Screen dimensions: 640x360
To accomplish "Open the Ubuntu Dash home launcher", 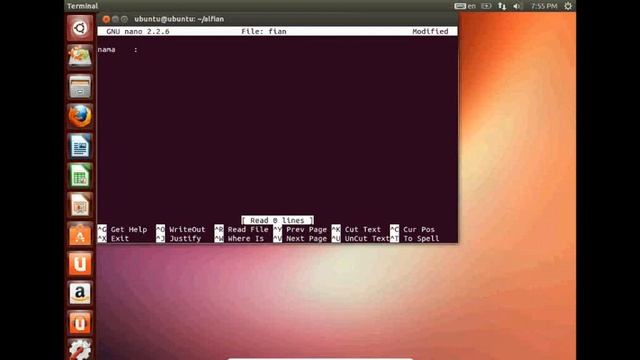I will pyautogui.click(x=80, y=28).
